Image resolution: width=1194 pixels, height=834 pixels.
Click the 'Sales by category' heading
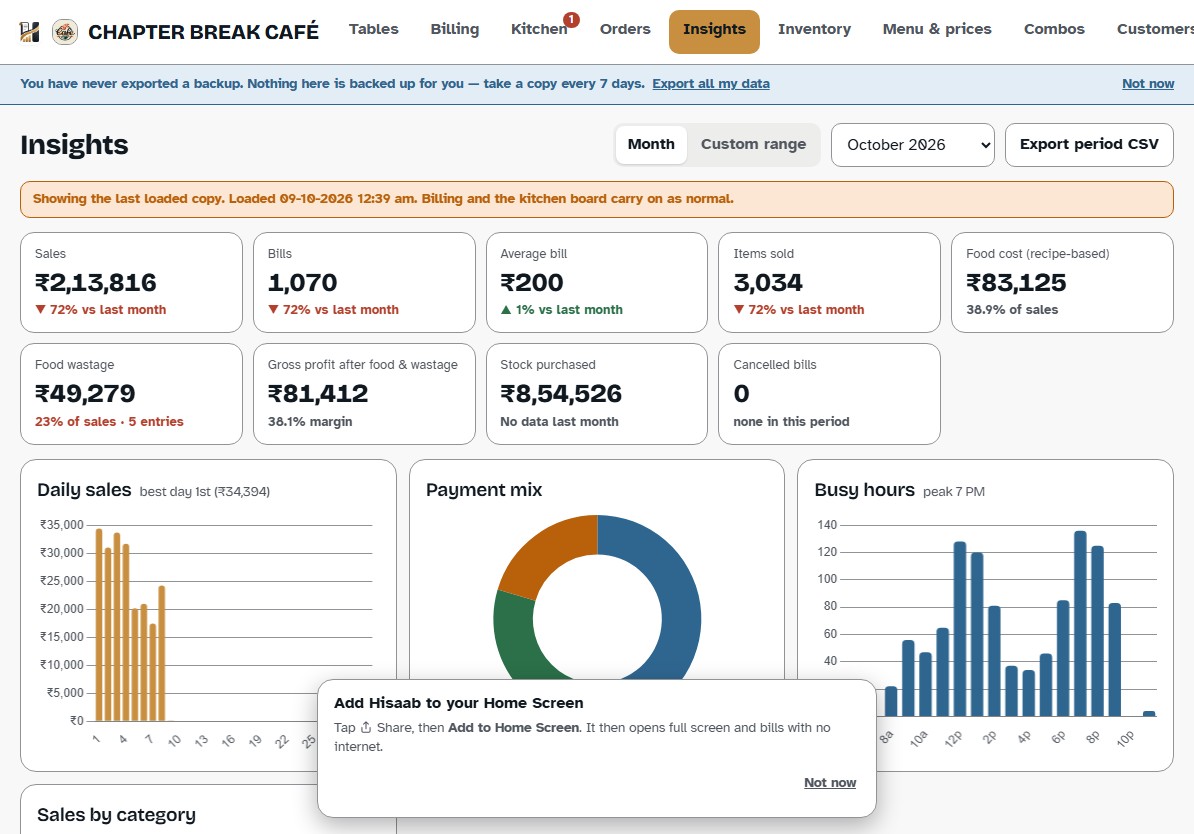(117, 815)
